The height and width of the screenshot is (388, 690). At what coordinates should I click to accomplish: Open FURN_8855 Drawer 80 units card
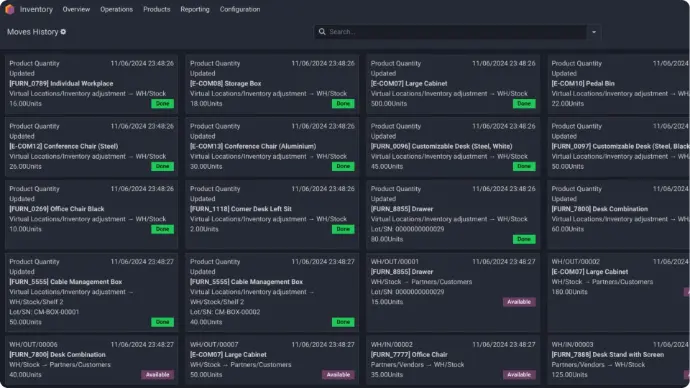click(453, 214)
